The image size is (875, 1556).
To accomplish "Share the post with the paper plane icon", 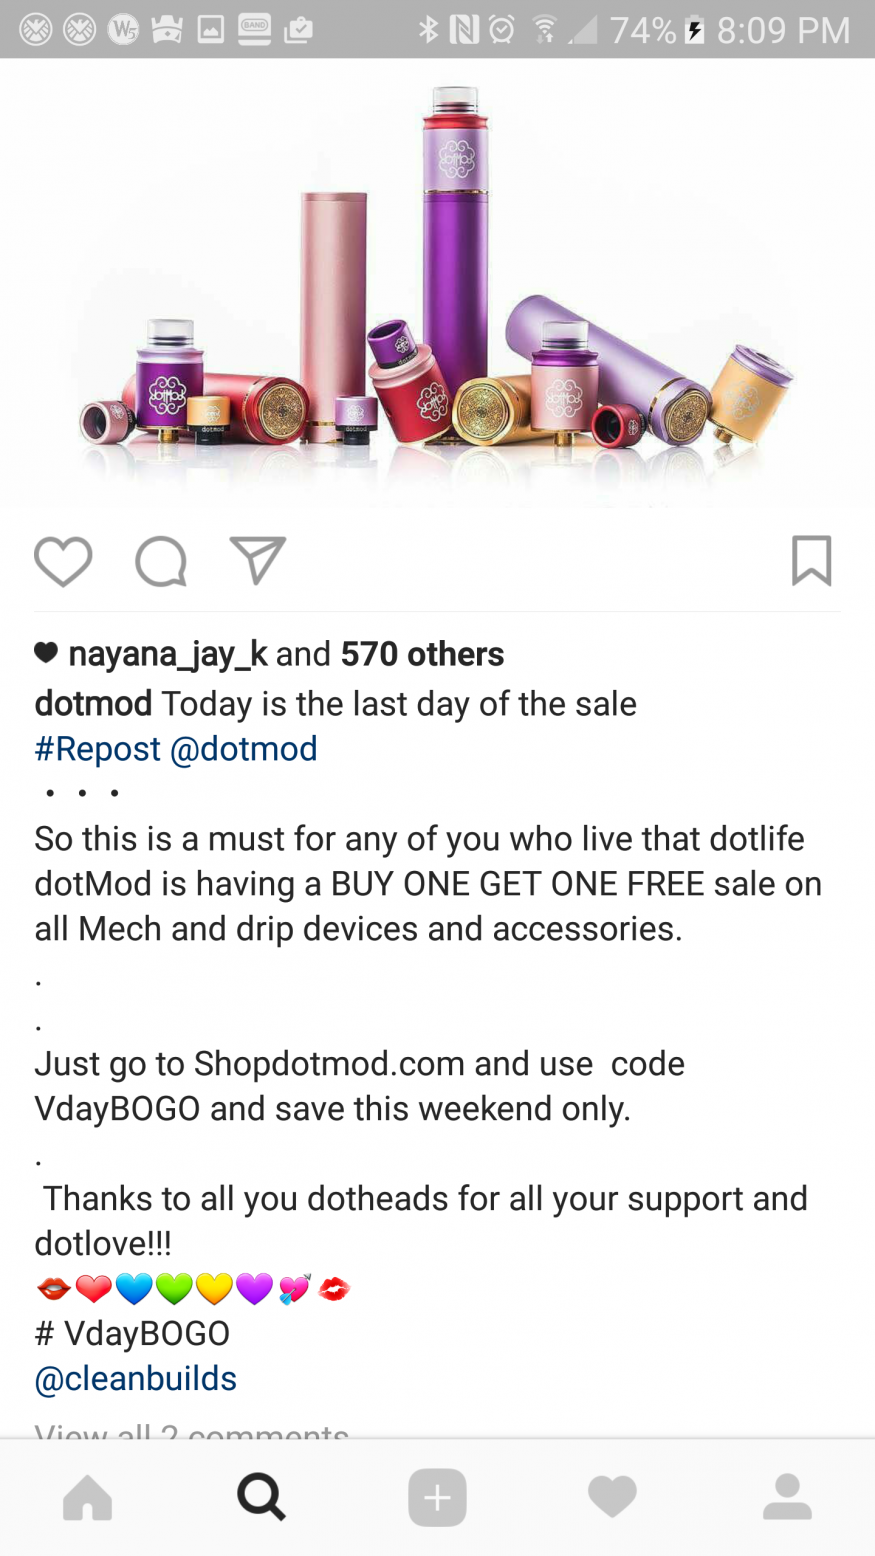I will (x=258, y=560).
